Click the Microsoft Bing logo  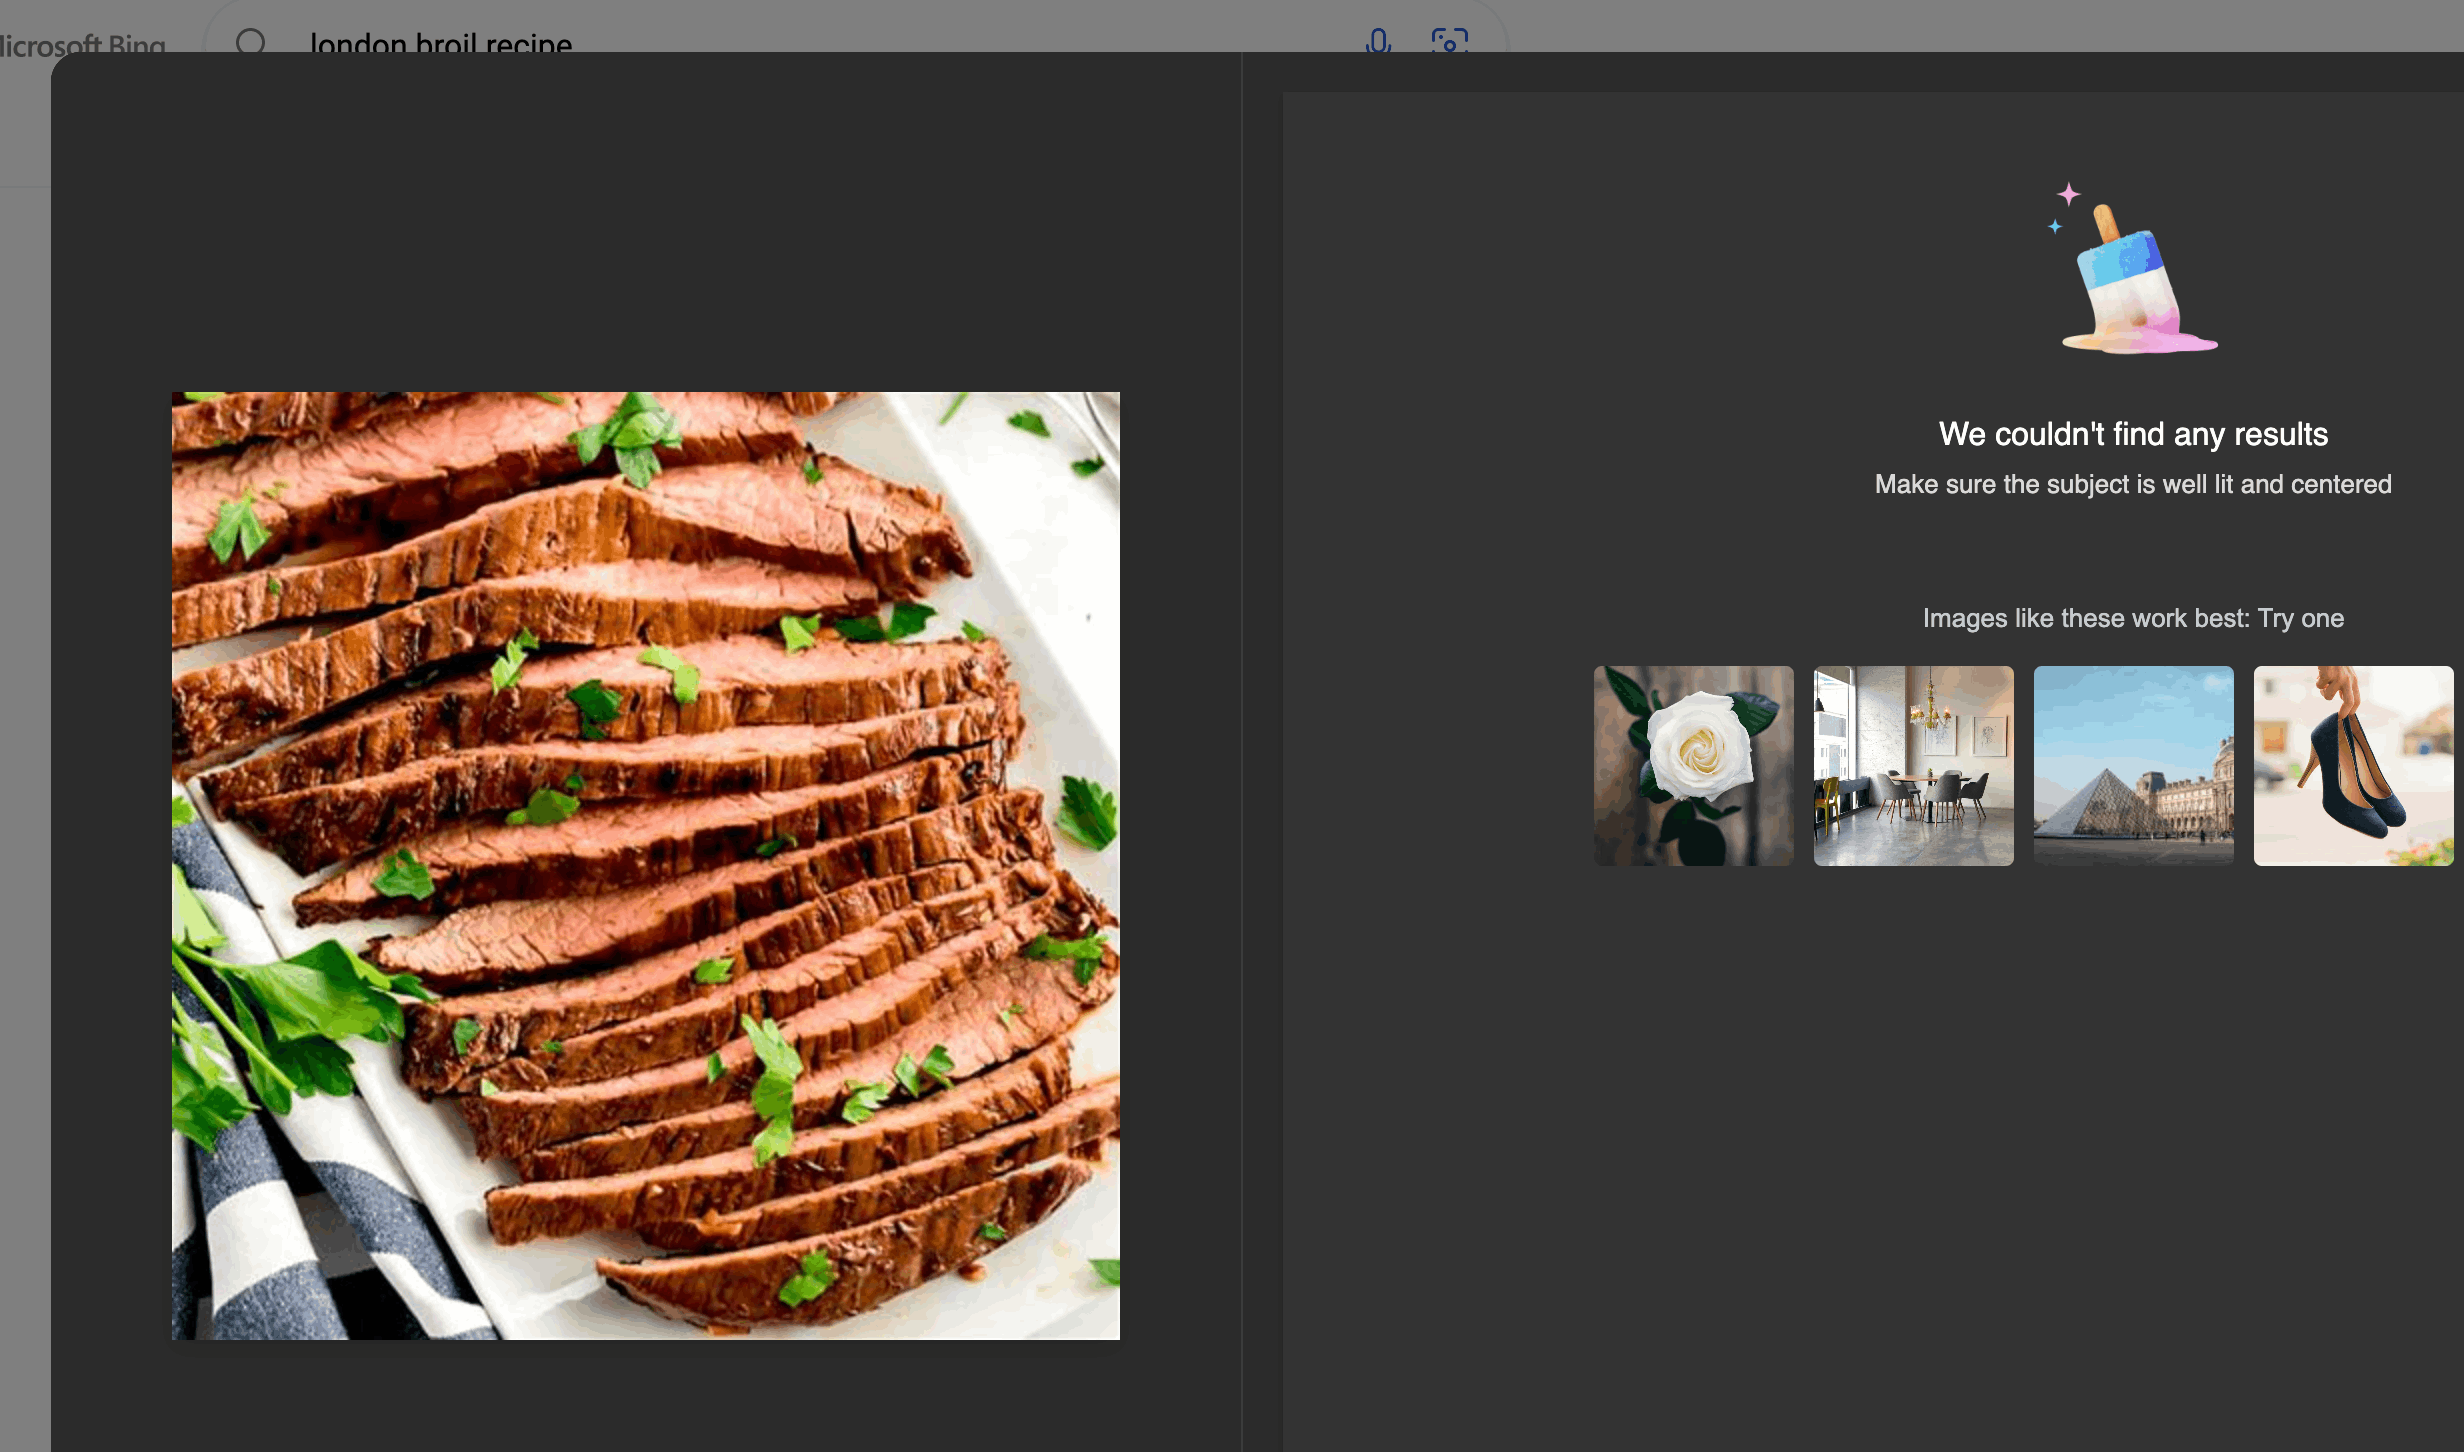coord(85,44)
